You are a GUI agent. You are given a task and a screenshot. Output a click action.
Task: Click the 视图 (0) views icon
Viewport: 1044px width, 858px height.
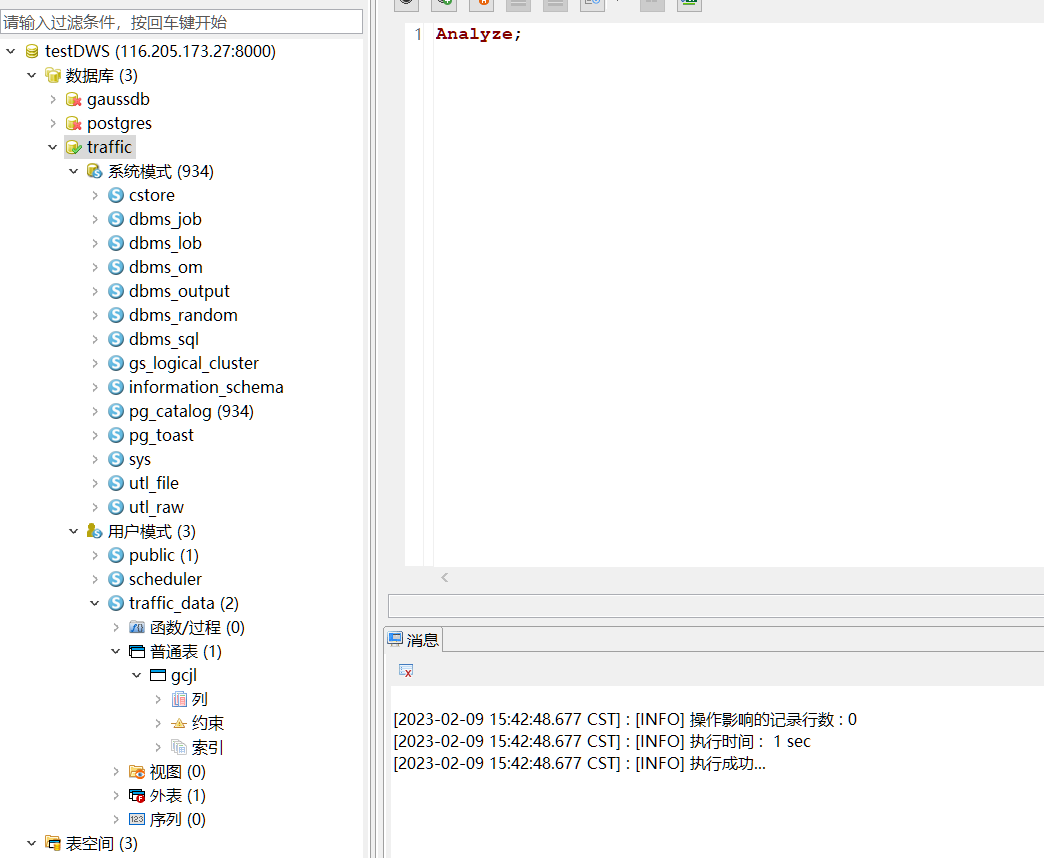click(x=136, y=771)
